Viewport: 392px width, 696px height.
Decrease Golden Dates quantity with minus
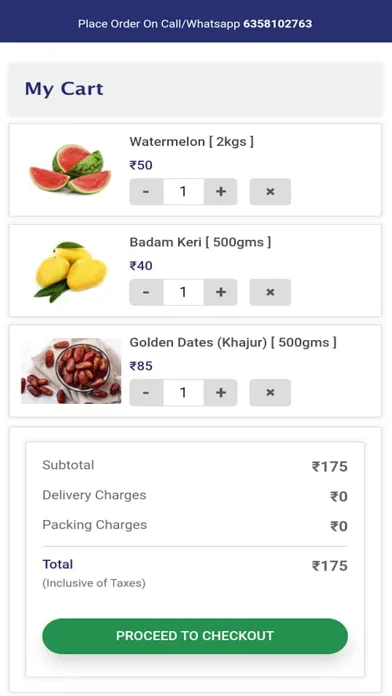click(x=146, y=392)
